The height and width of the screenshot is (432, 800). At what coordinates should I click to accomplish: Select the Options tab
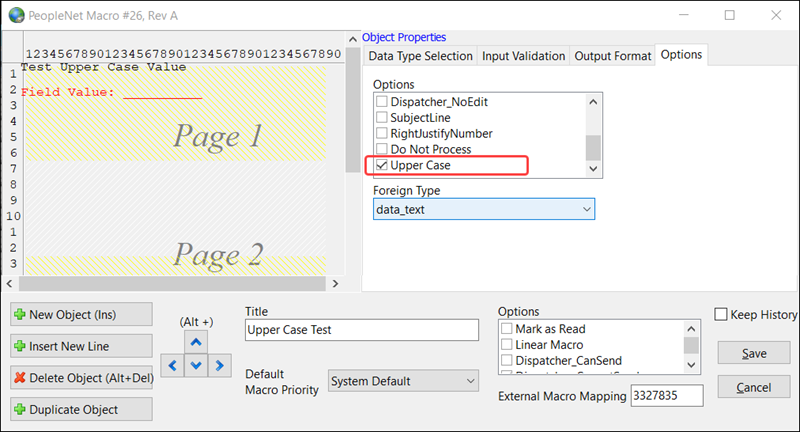point(681,55)
